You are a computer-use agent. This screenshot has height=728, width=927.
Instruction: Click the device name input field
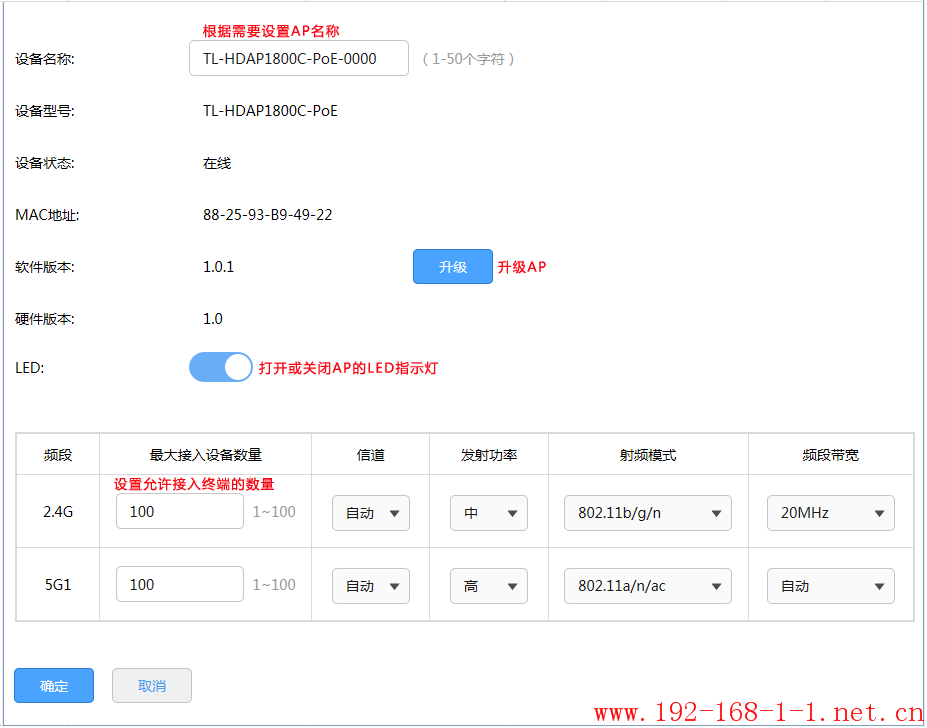[299, 59]
